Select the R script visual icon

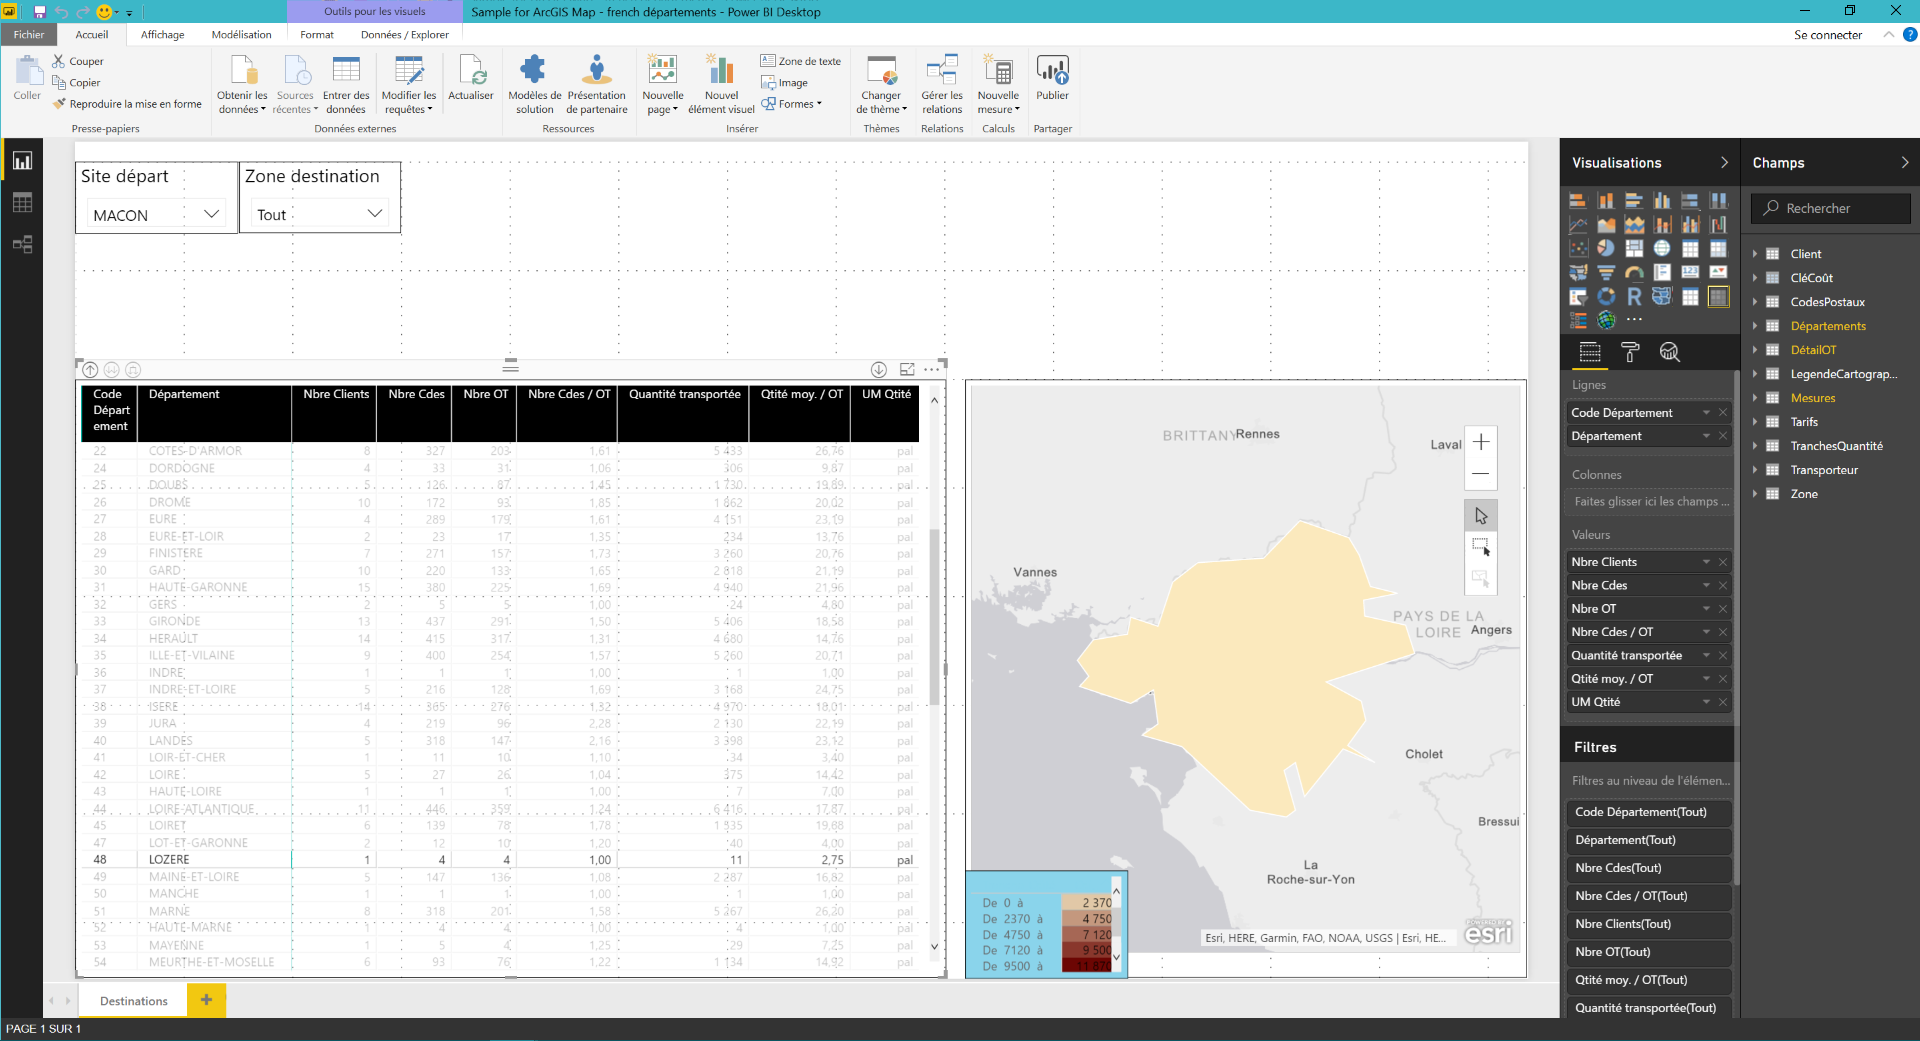(1634, 296)
